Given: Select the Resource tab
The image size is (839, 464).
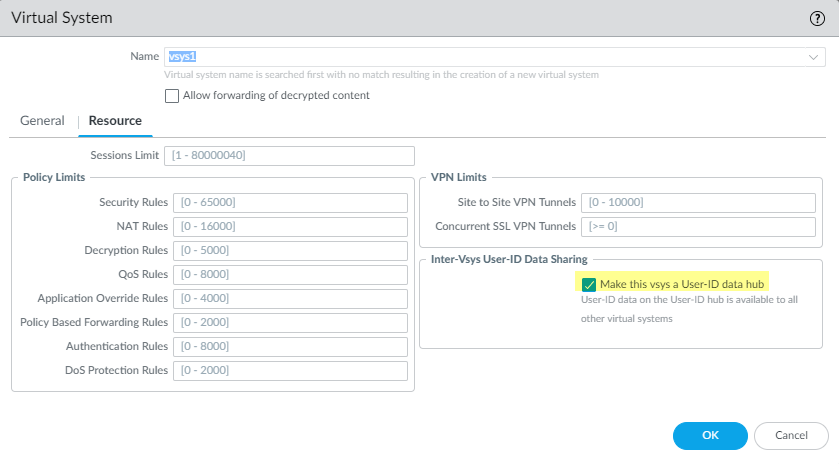Looking at the screenshot, I should click(115, 121).
